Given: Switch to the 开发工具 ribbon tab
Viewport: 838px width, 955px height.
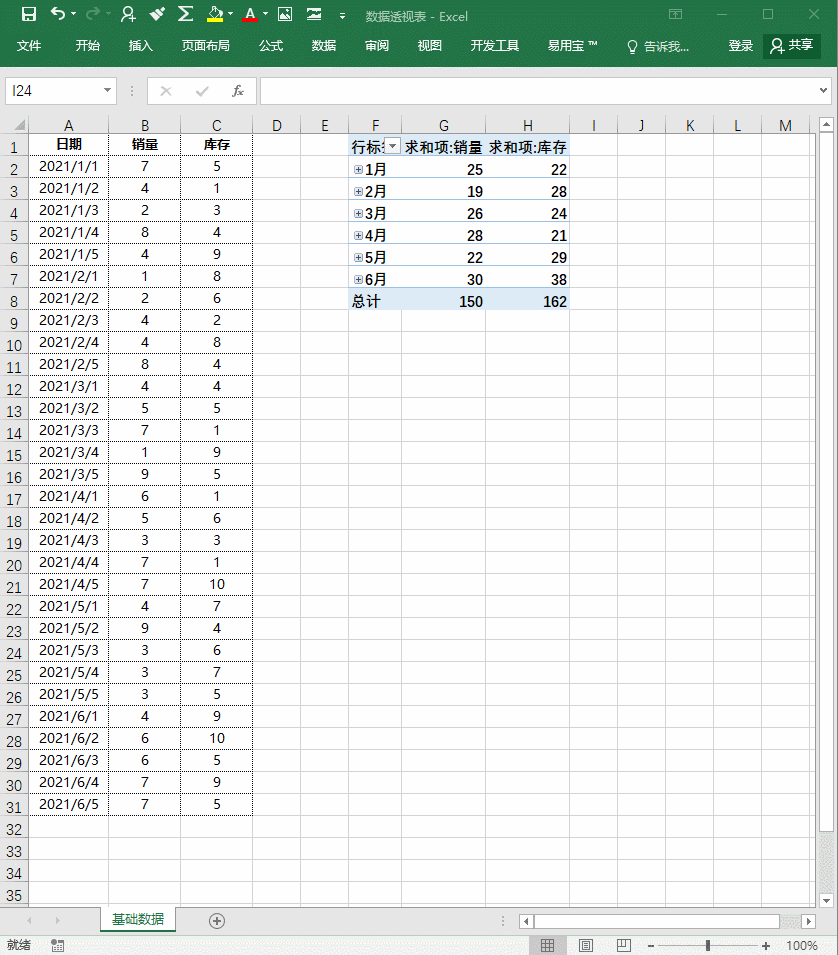Looking at the screenshot, I should [x=495, y=46].
